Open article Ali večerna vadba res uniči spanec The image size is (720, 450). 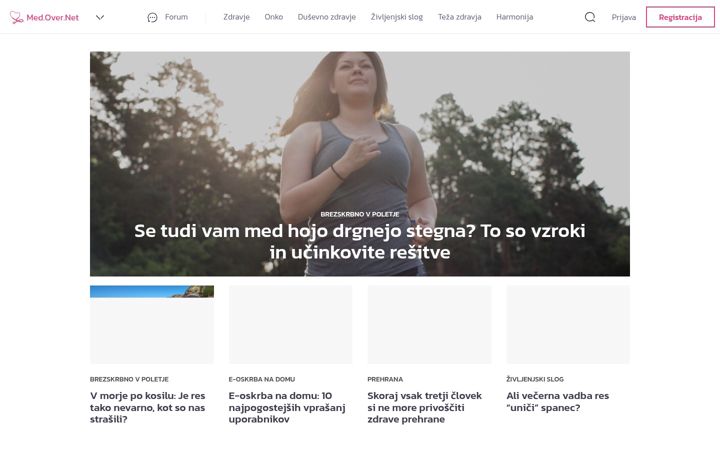click(557, 402)
